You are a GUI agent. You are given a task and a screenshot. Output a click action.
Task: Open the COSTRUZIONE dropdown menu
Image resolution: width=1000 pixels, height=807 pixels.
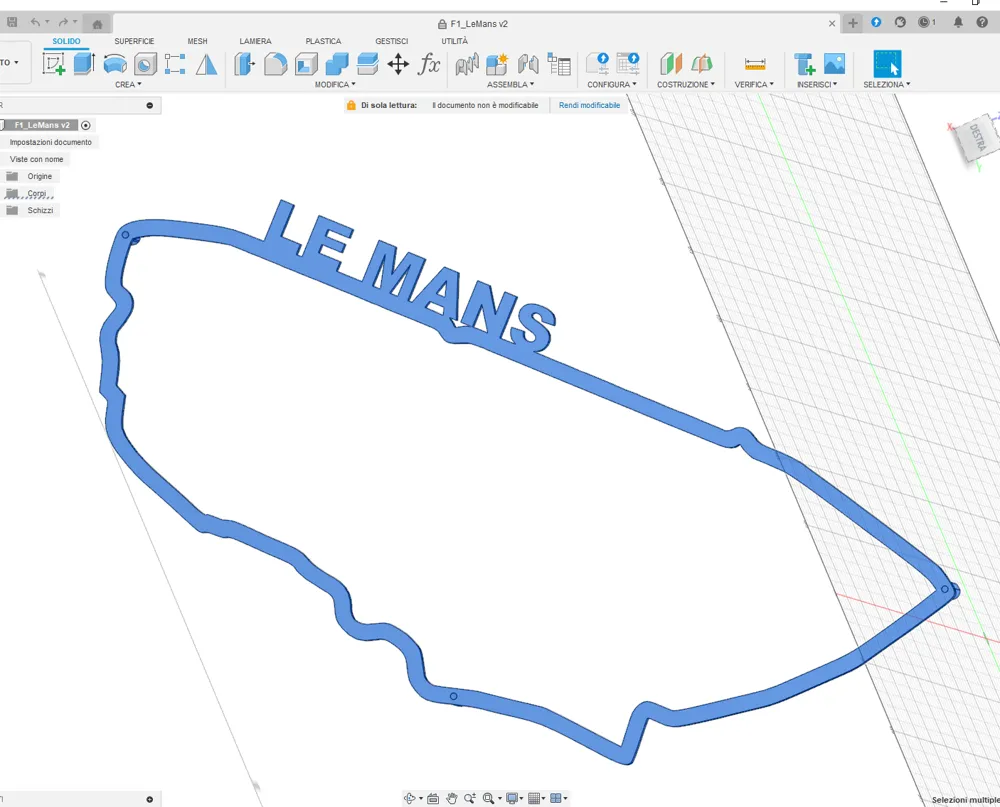click(x=686, y=84)
